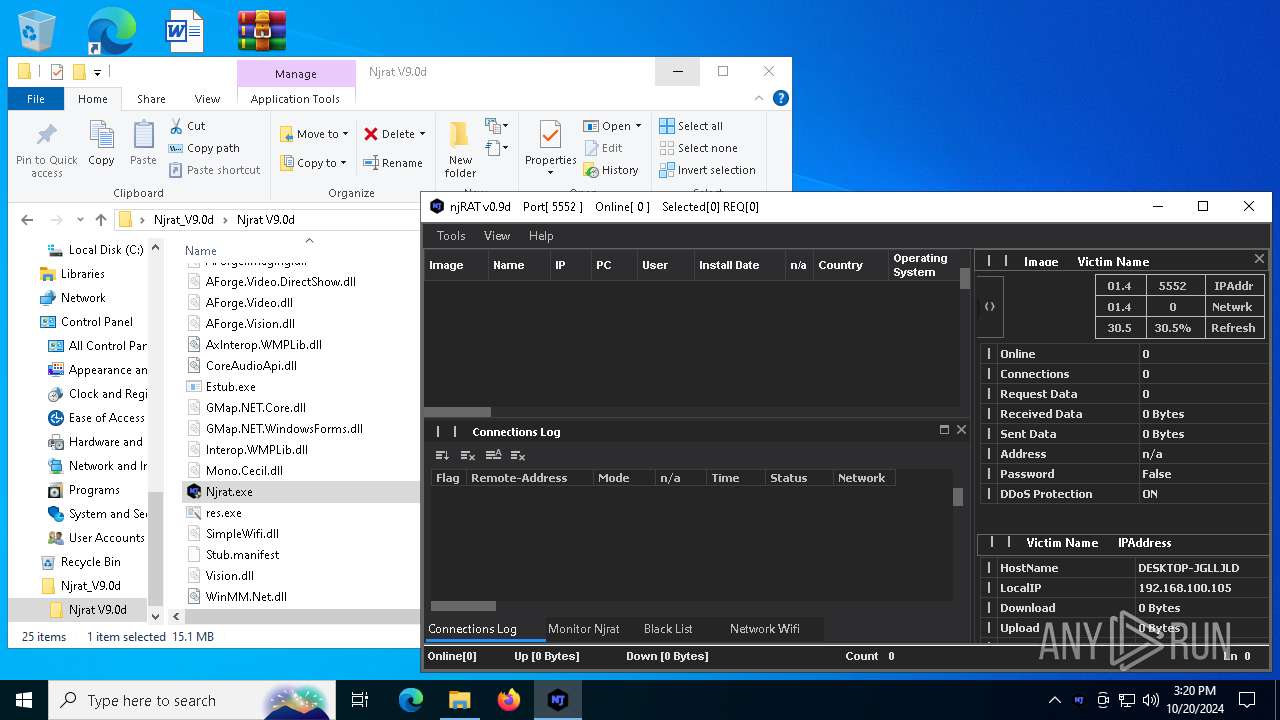The image size is (1280, 720).
Task: Click Select none in the ribbon
Action: coord(697,148)
